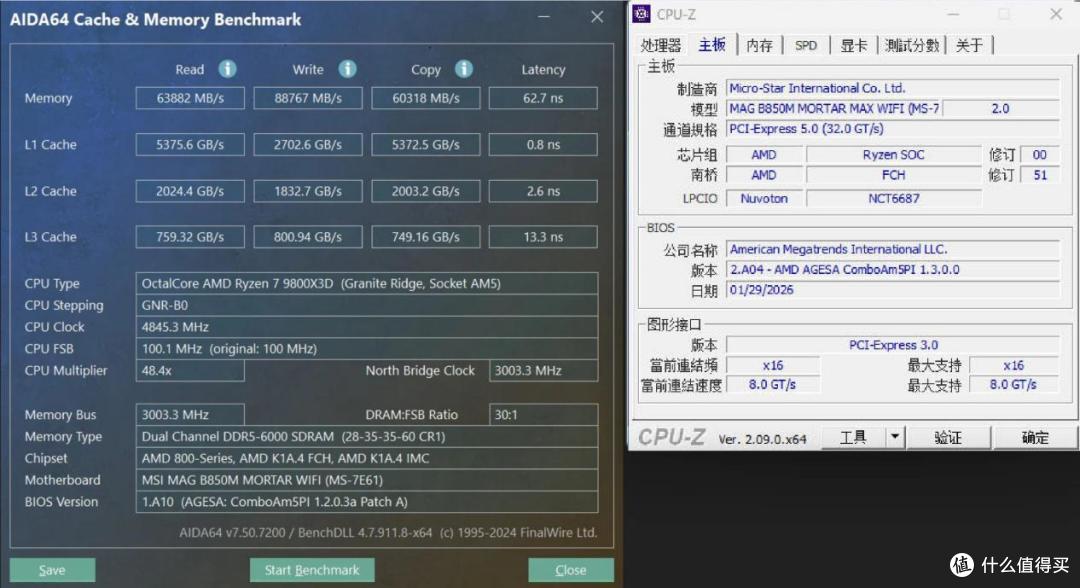
Task: Click the CPU Multiplier value 48.4x
Action: coord(190,370)
